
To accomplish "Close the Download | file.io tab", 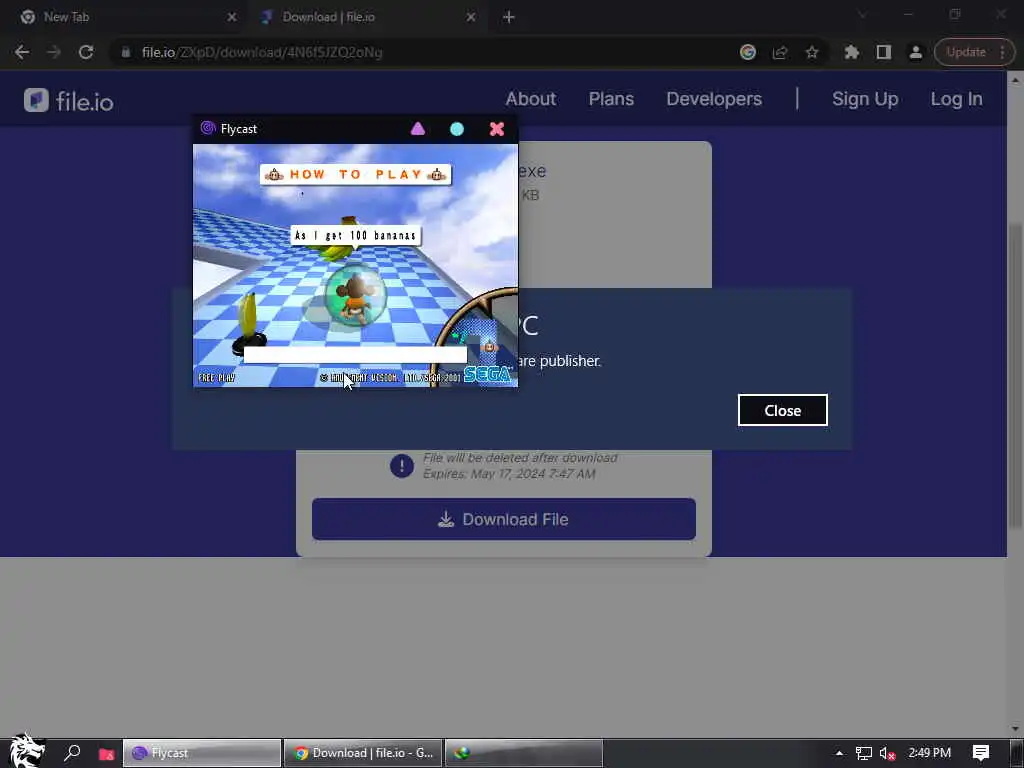I will [x=471, y=17].
